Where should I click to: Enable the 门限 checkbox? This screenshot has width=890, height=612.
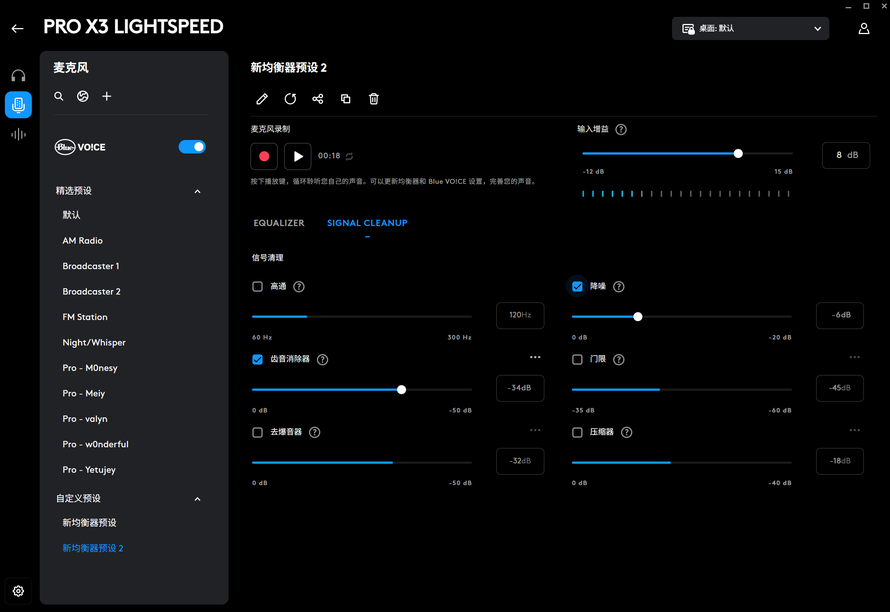coord(577,359)
